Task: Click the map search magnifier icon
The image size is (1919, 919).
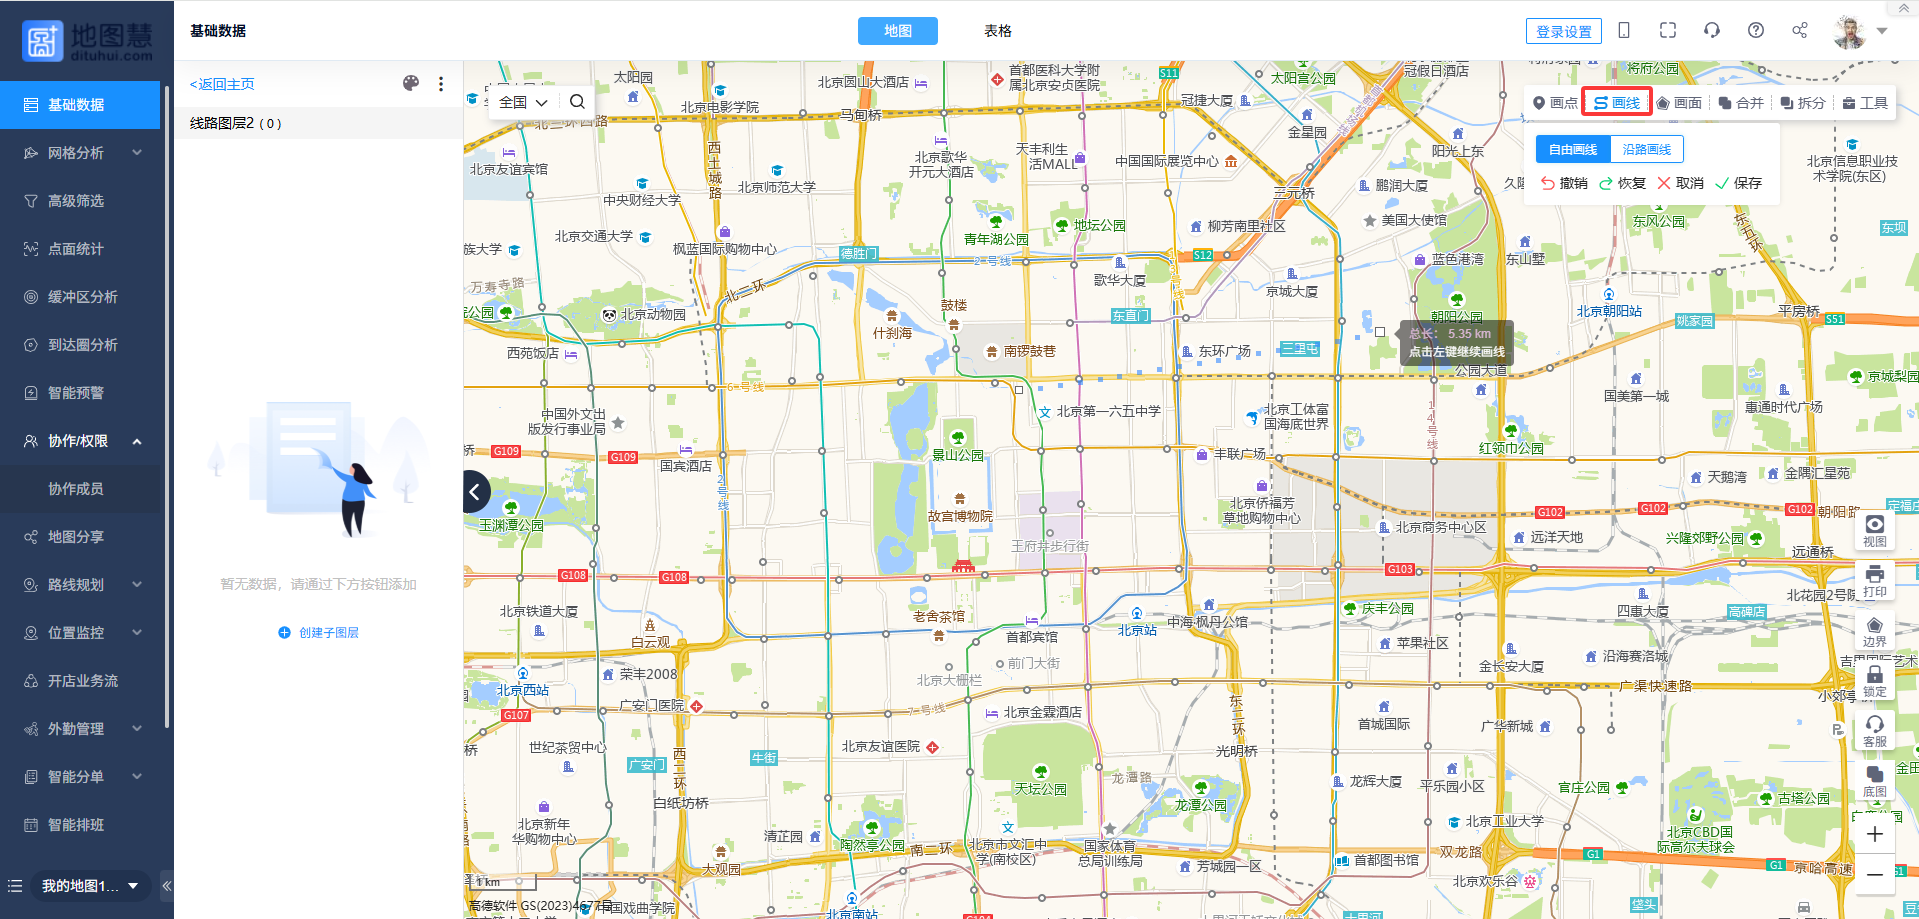Action: tap(577, 102)
